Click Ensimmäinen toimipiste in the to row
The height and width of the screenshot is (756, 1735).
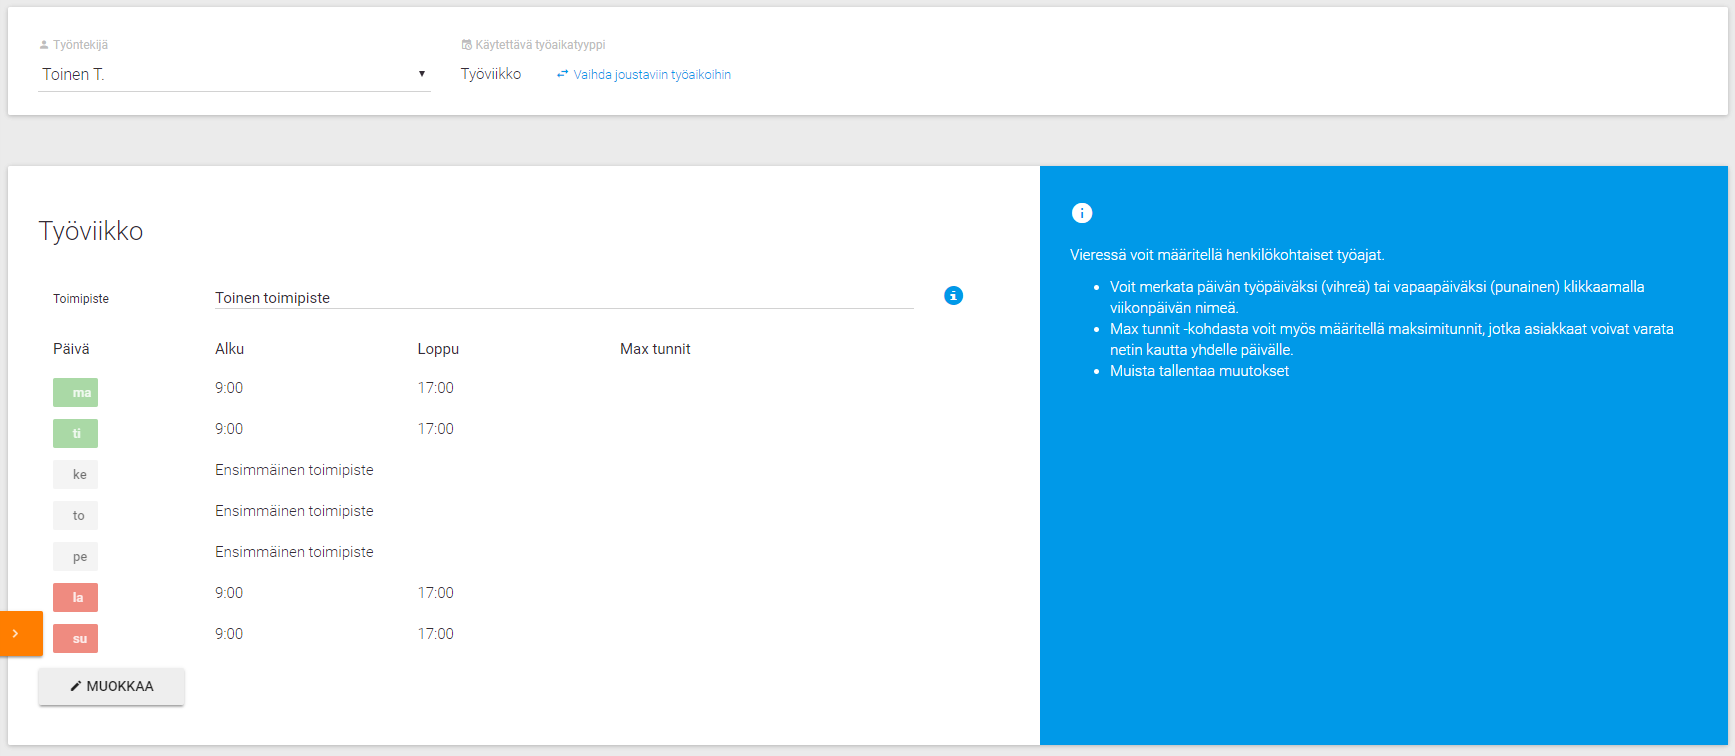[294, 511]
